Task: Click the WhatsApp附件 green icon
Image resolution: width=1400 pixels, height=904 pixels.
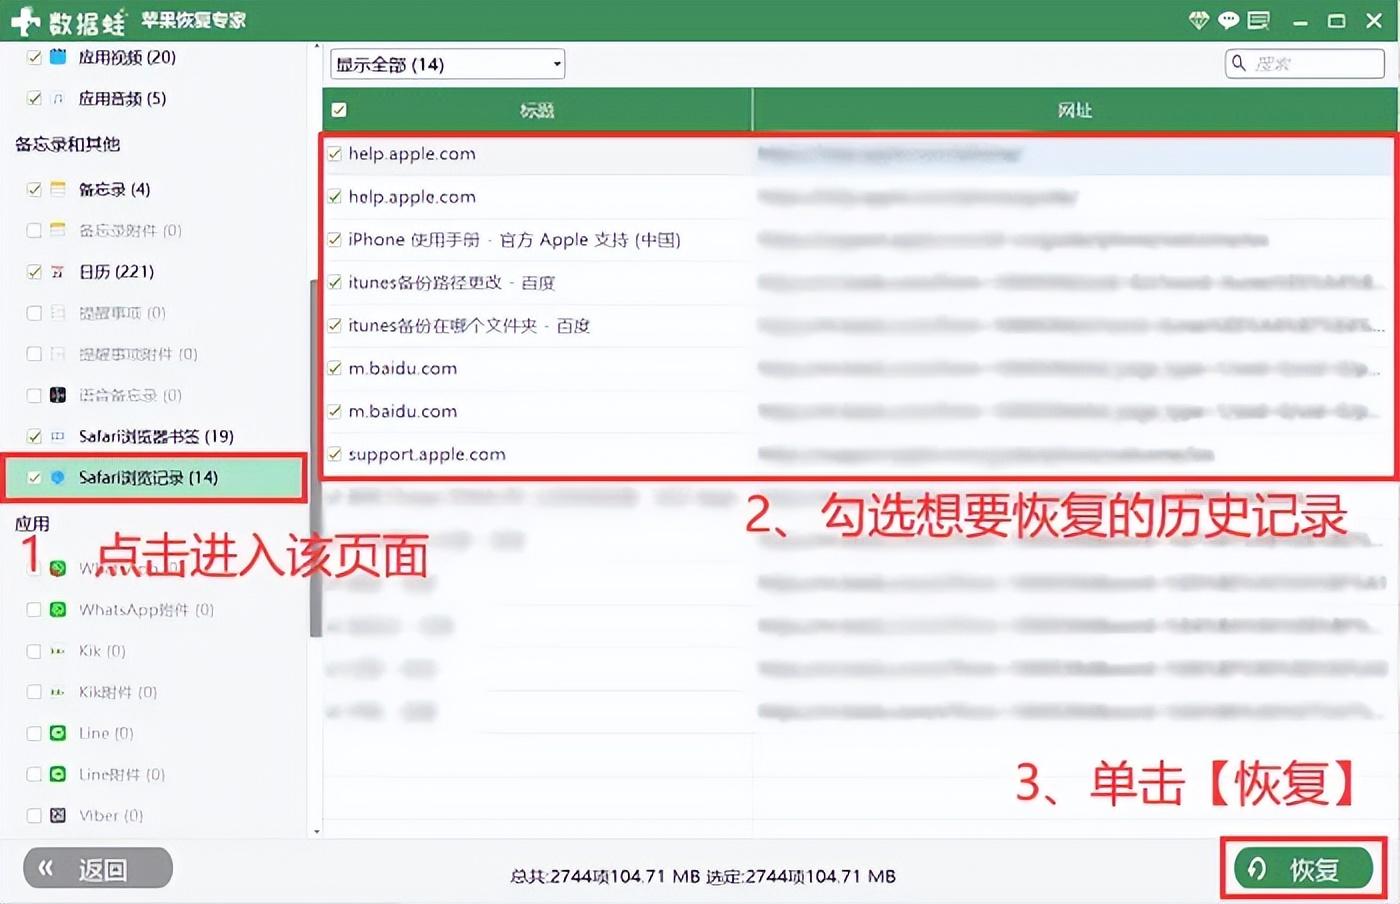Action: (58, 609)
